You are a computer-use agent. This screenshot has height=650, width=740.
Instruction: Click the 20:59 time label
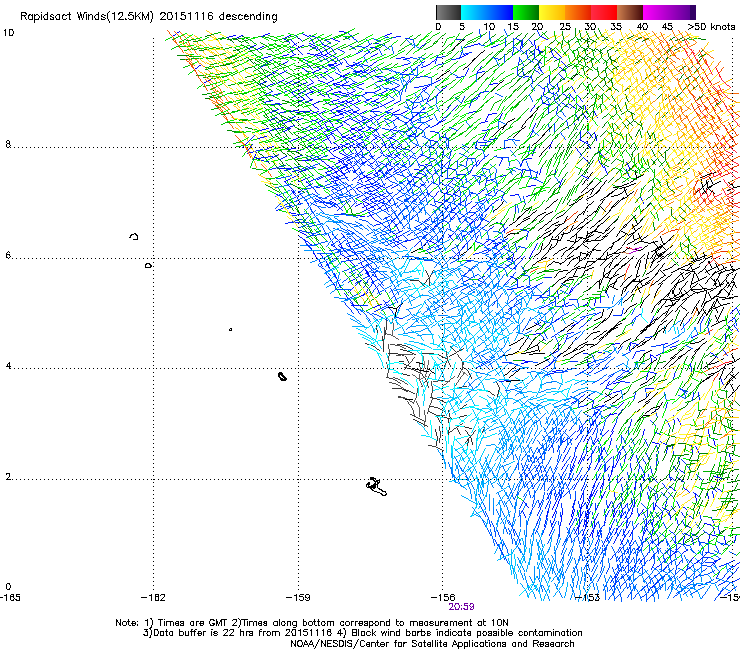pos(461,607)
